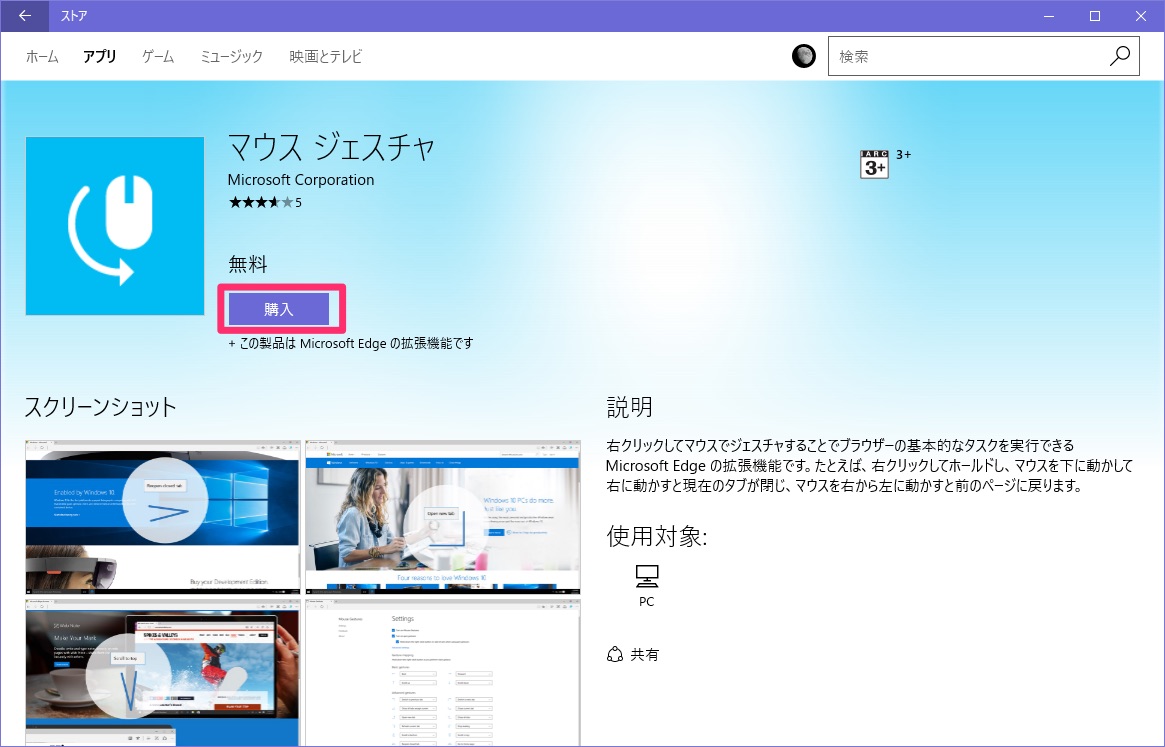
Task: Minimize the Store window
Action: tap(1049, 16)
